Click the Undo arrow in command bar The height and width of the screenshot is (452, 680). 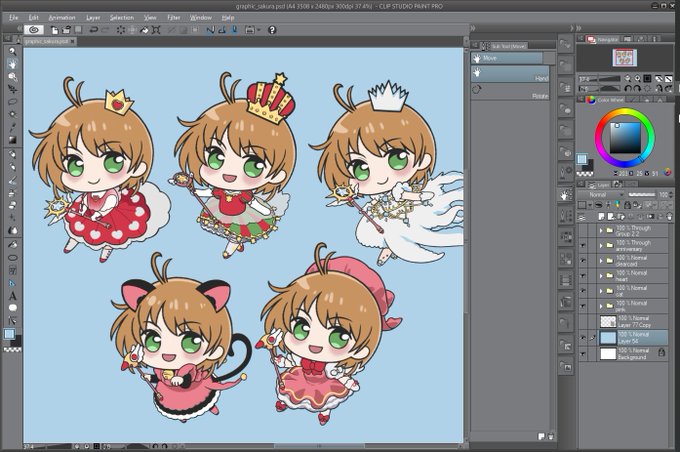(93, 30)
